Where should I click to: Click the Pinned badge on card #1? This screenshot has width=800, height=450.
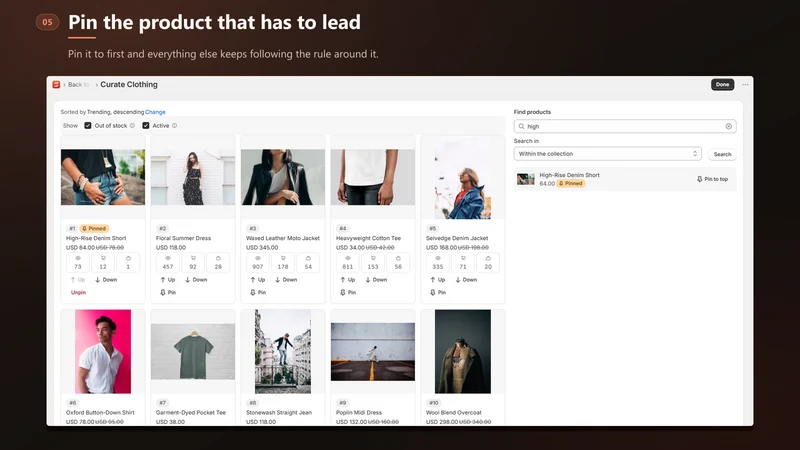[x=94, y=229]
